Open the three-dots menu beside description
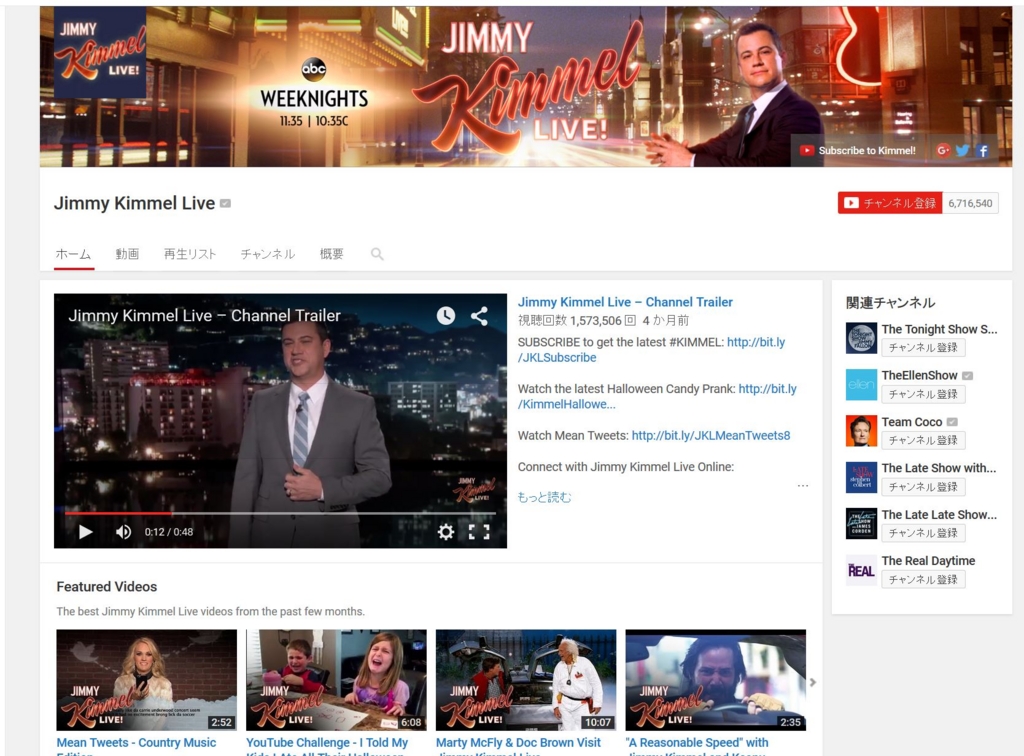 click(803, 486)
